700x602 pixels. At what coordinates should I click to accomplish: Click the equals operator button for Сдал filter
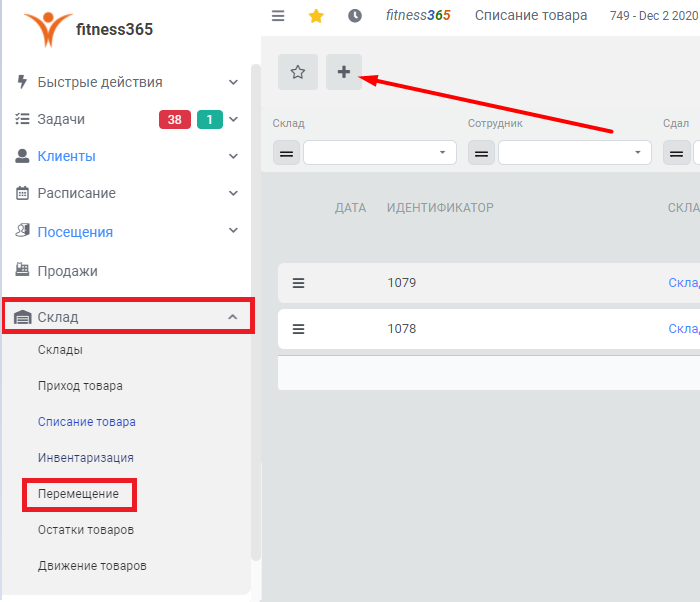(x=676, y=153)
